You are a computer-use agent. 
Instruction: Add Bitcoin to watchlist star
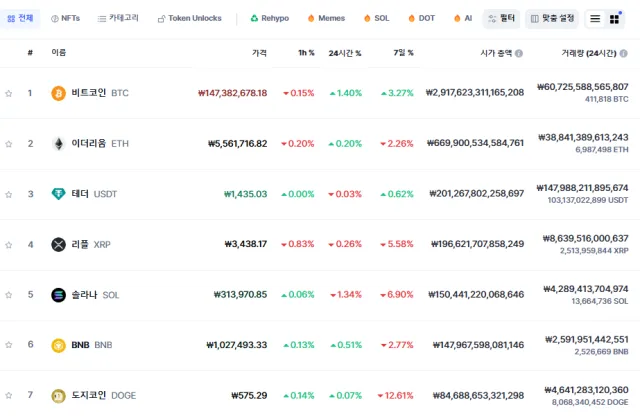[9, 93]
